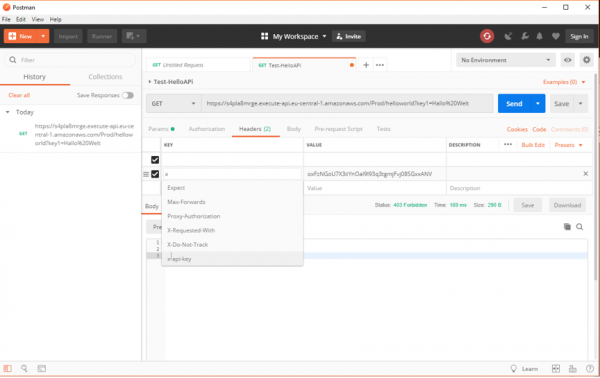
Task: Choose x-api-key autocomplete suggestion
Action: (233, 259)
